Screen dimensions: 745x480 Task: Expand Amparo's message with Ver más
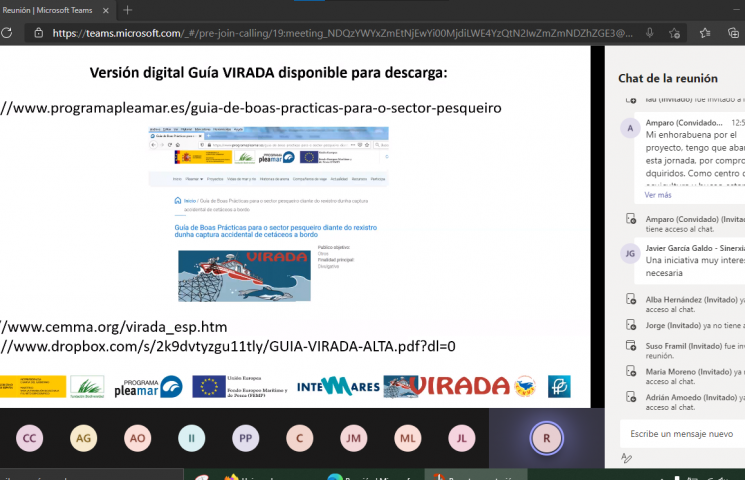point(658,195)
